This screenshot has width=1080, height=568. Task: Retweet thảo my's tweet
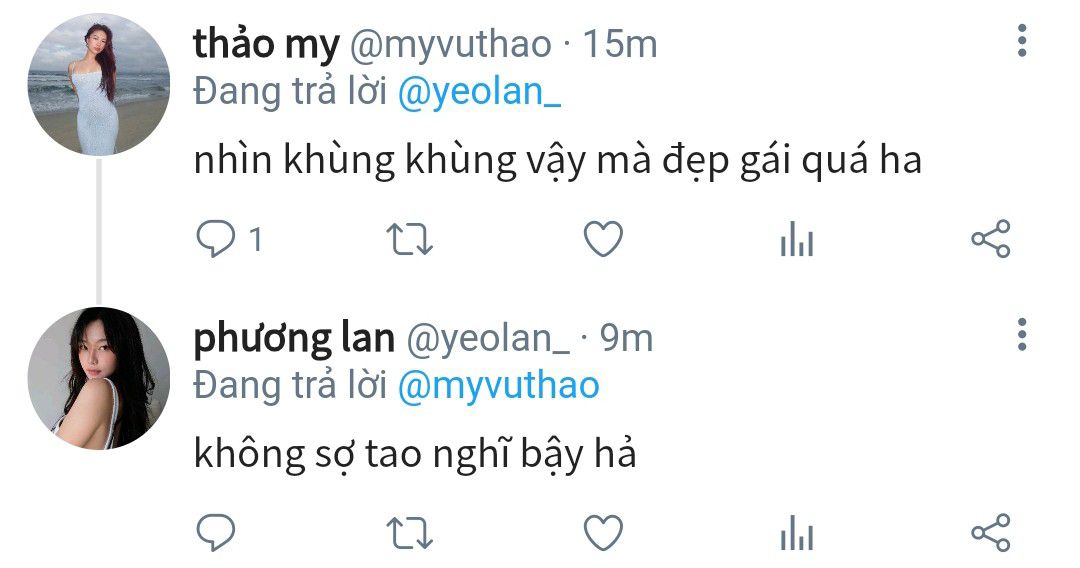point(409,240)
